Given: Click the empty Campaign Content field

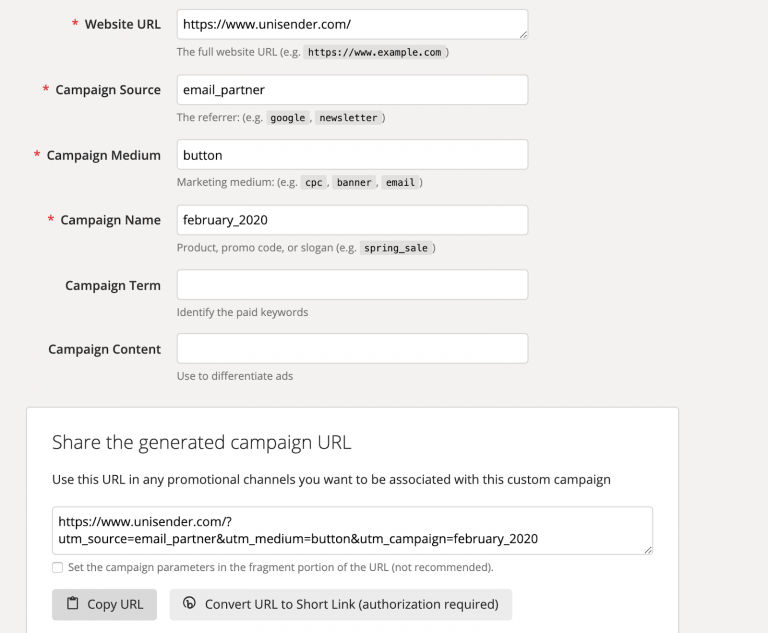Looking at the screenshot, I should pyautogui.click(x=352, y=348).
